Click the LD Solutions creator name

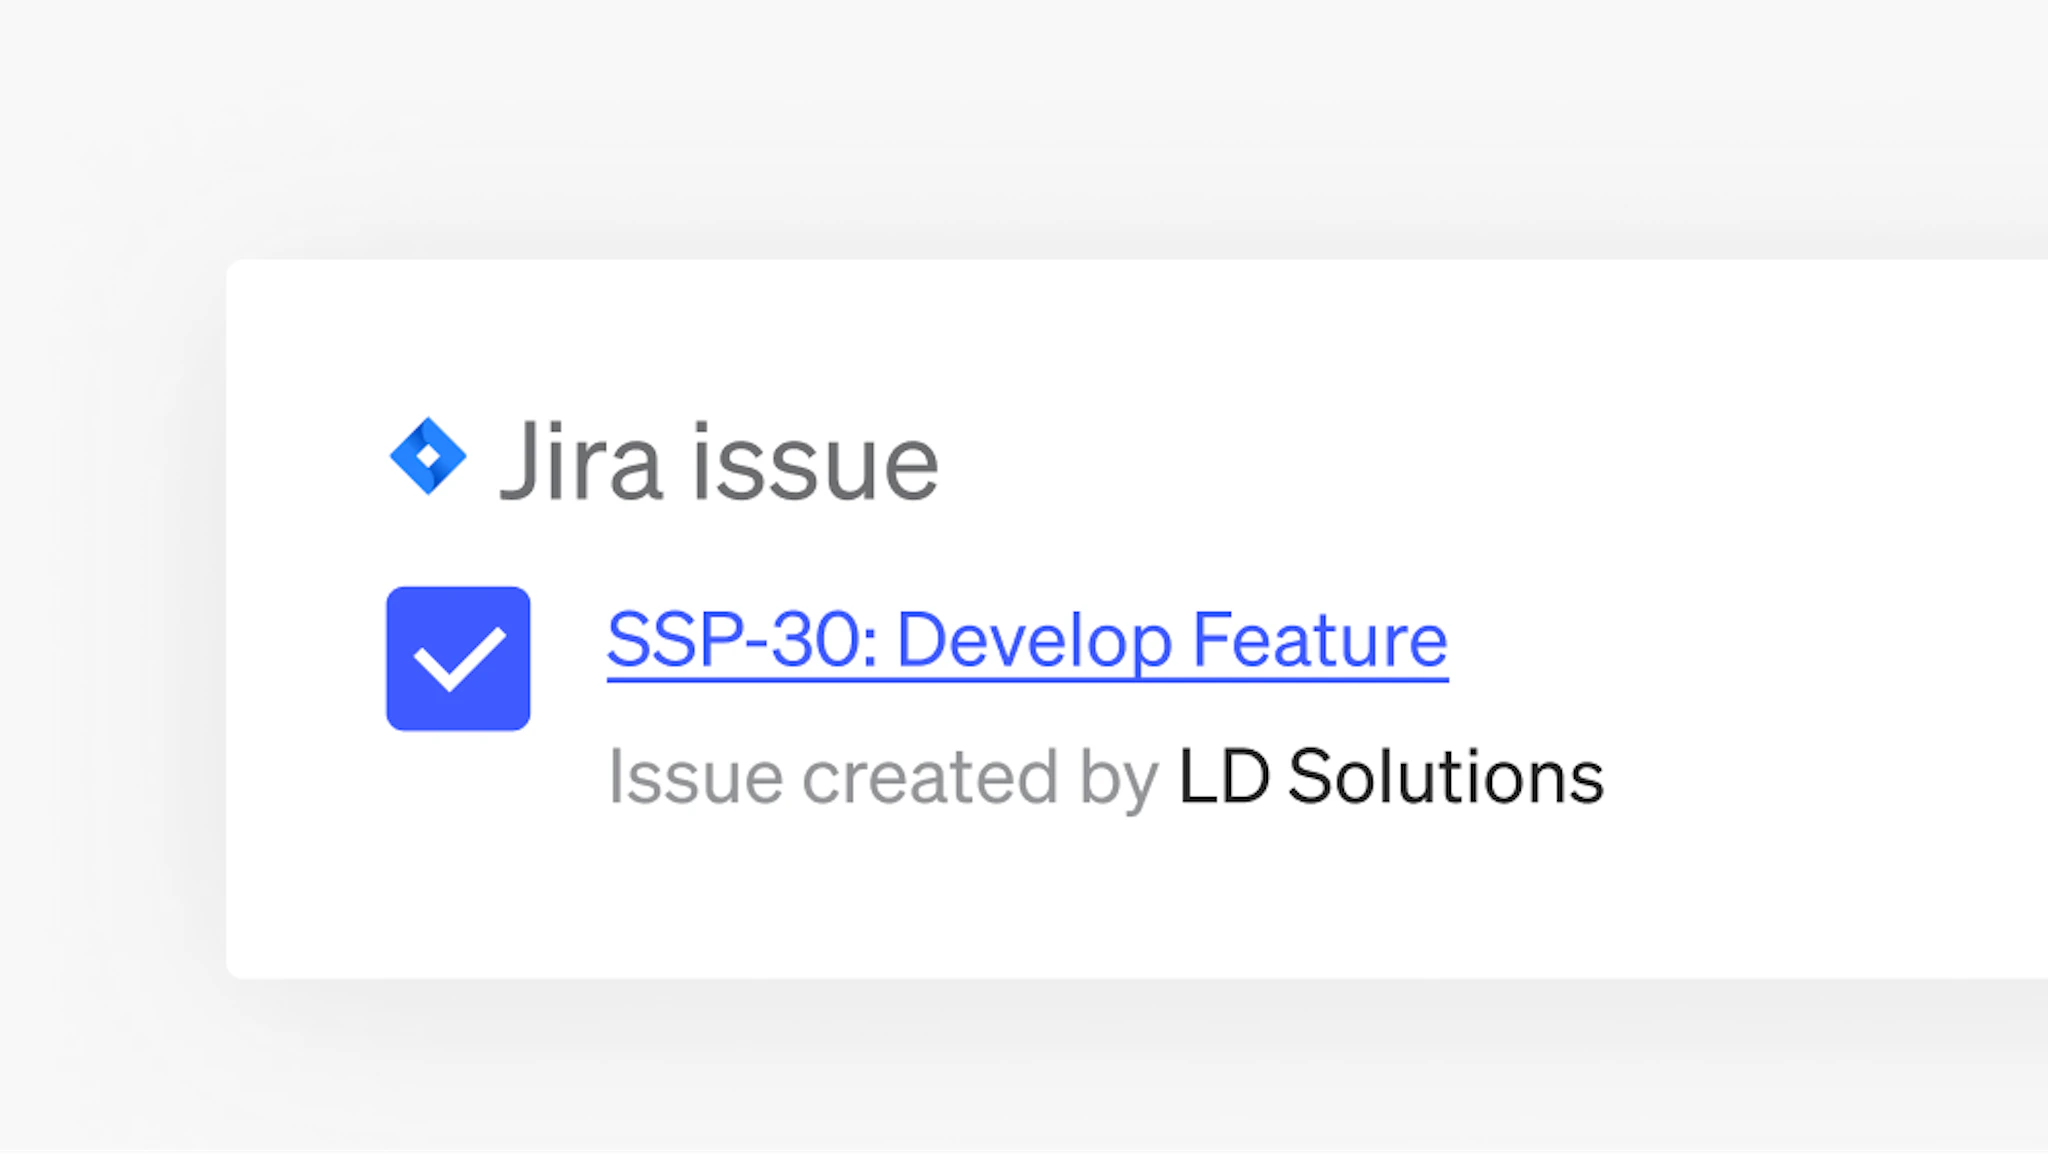(1391, 777)
